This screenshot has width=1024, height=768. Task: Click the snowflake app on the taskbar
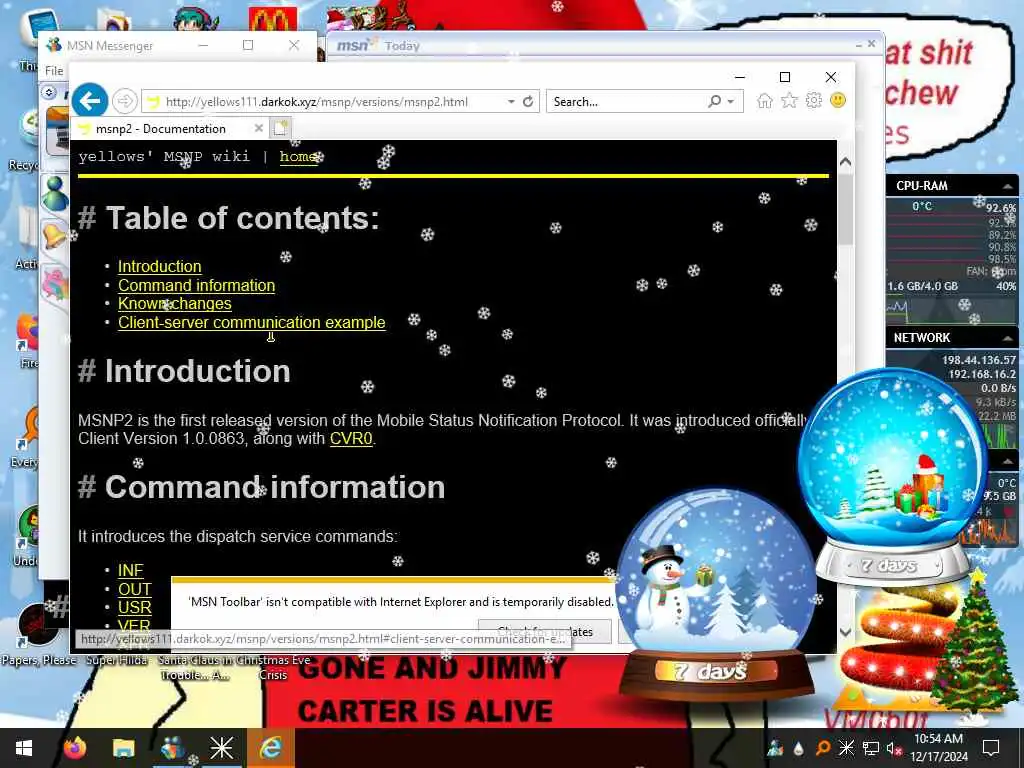click(221, 748)
